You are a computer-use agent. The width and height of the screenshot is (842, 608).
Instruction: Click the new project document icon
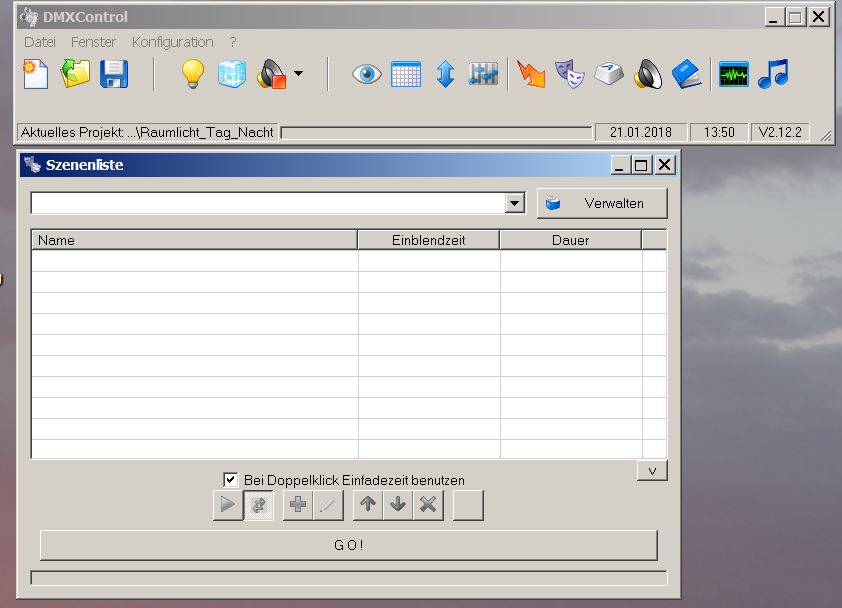click(36, 75)
